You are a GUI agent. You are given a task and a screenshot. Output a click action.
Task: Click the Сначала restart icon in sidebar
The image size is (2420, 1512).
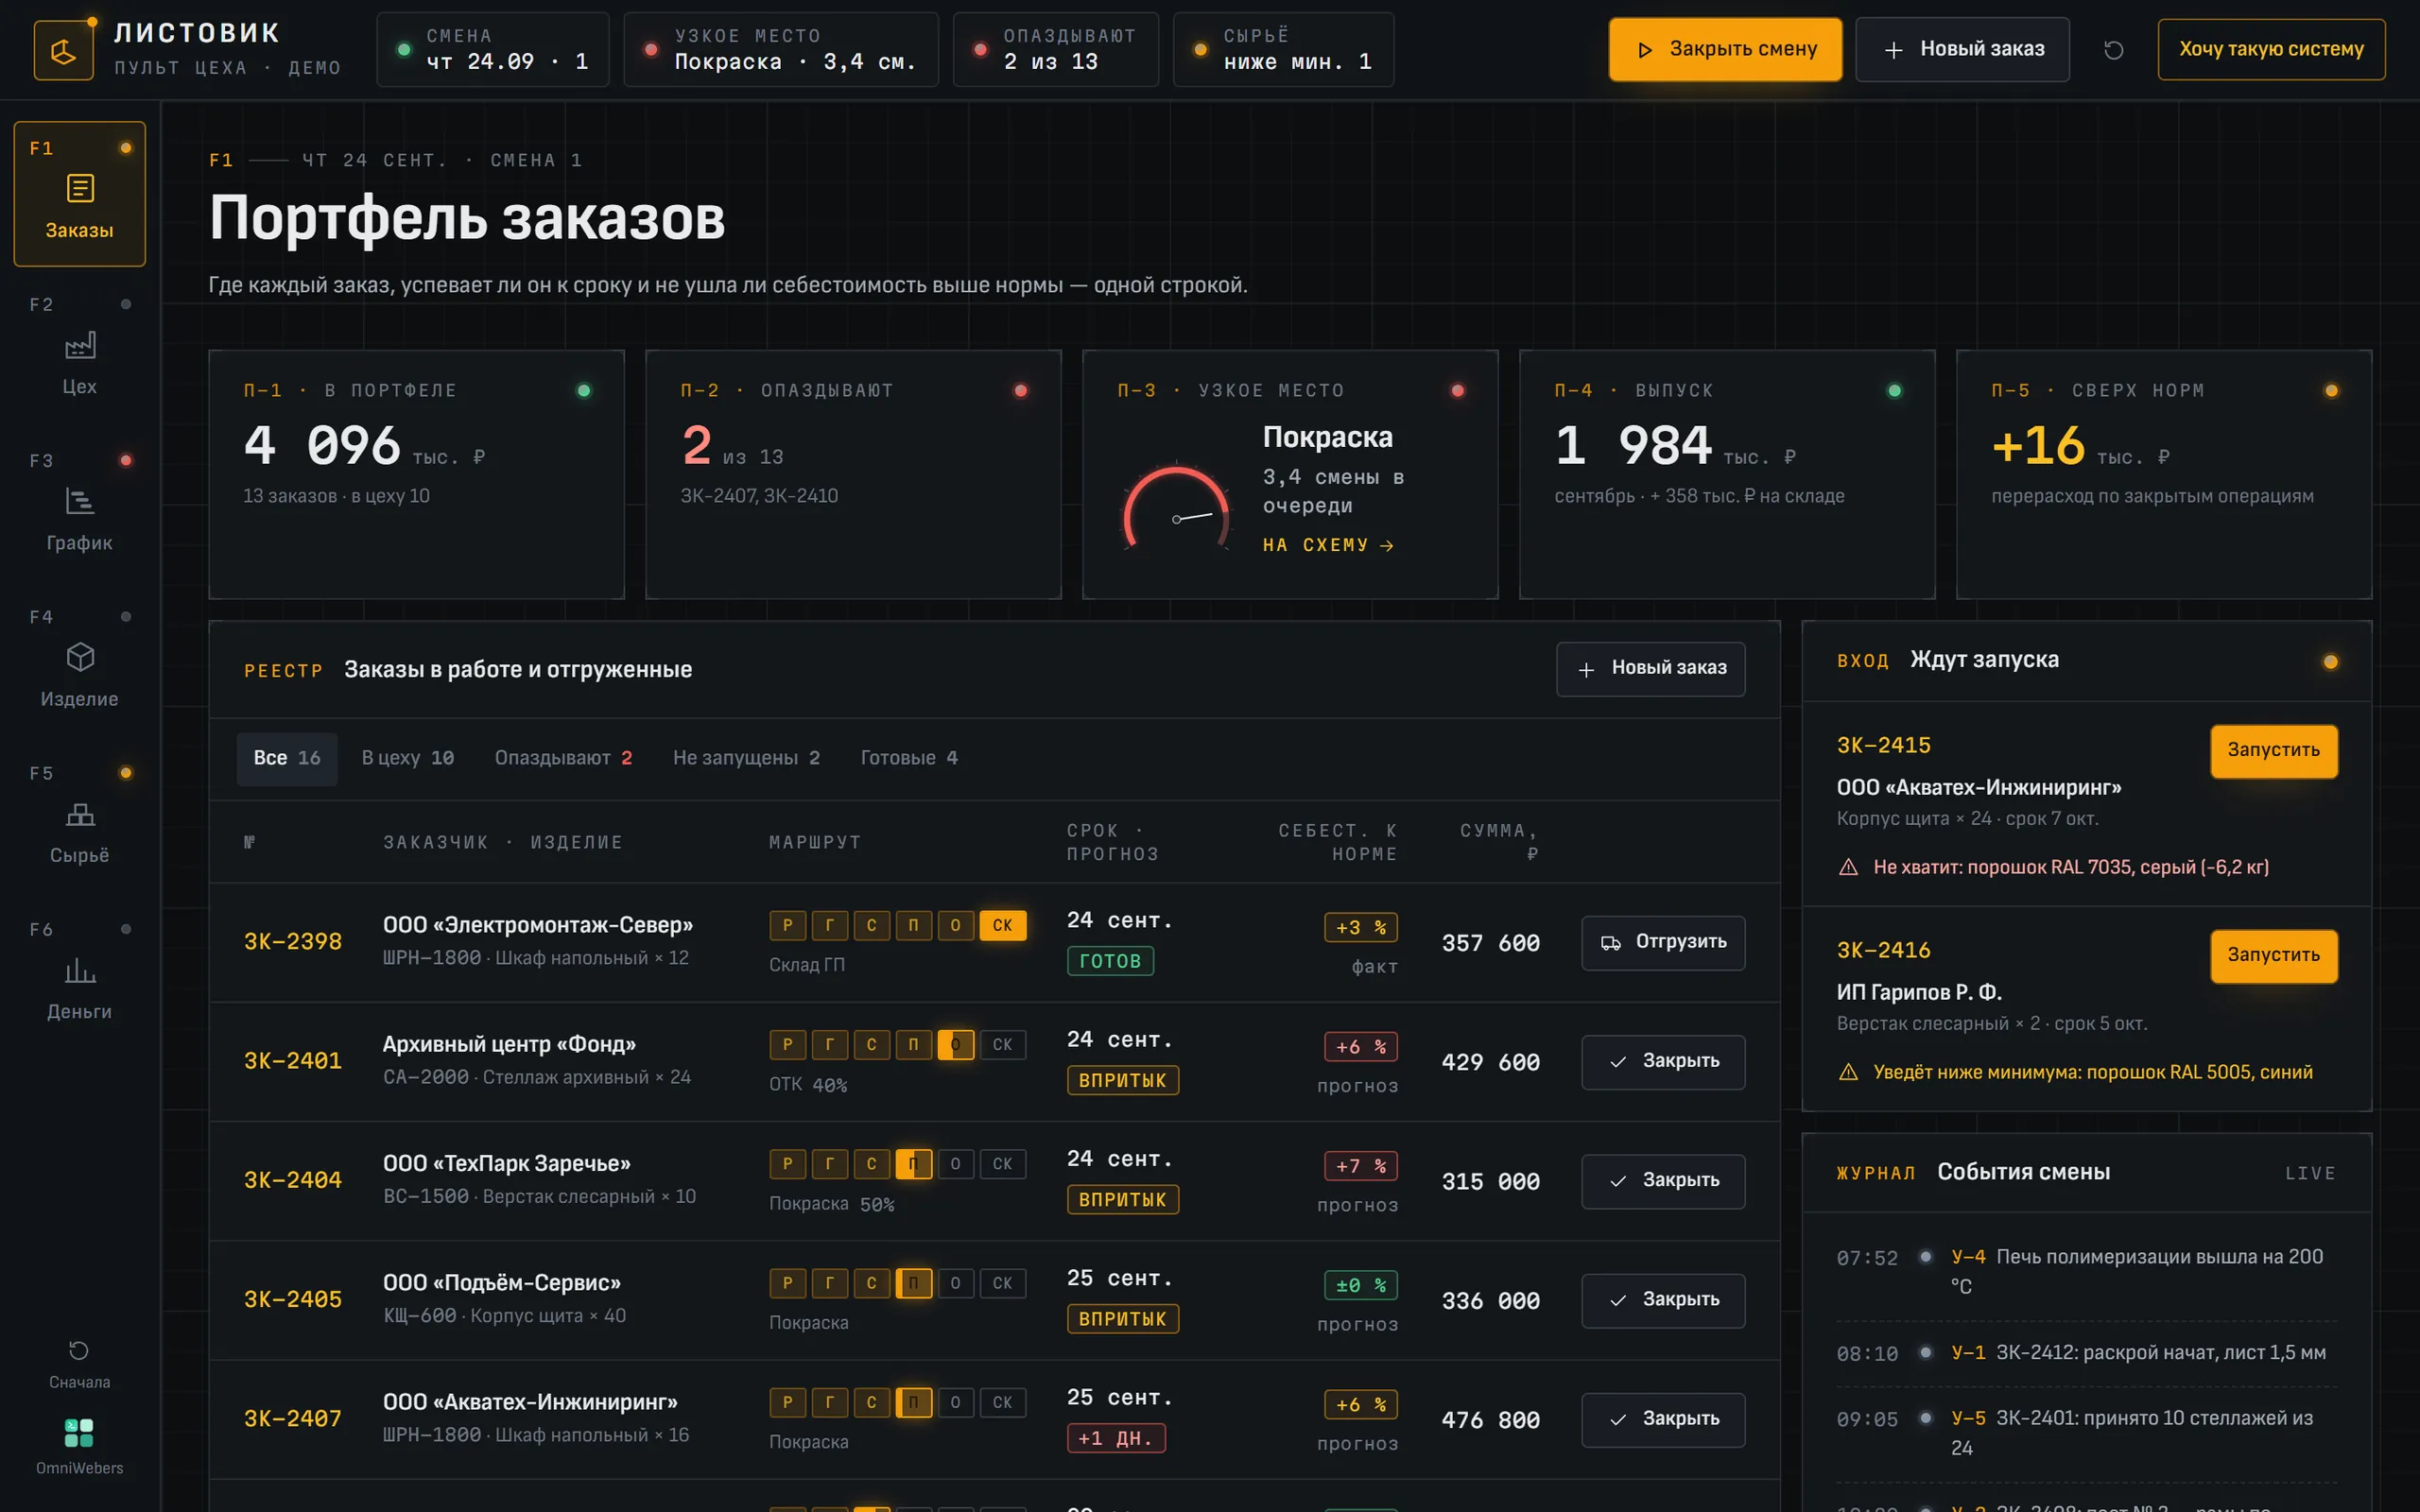pyautogui.click(x=79, y=1351)
